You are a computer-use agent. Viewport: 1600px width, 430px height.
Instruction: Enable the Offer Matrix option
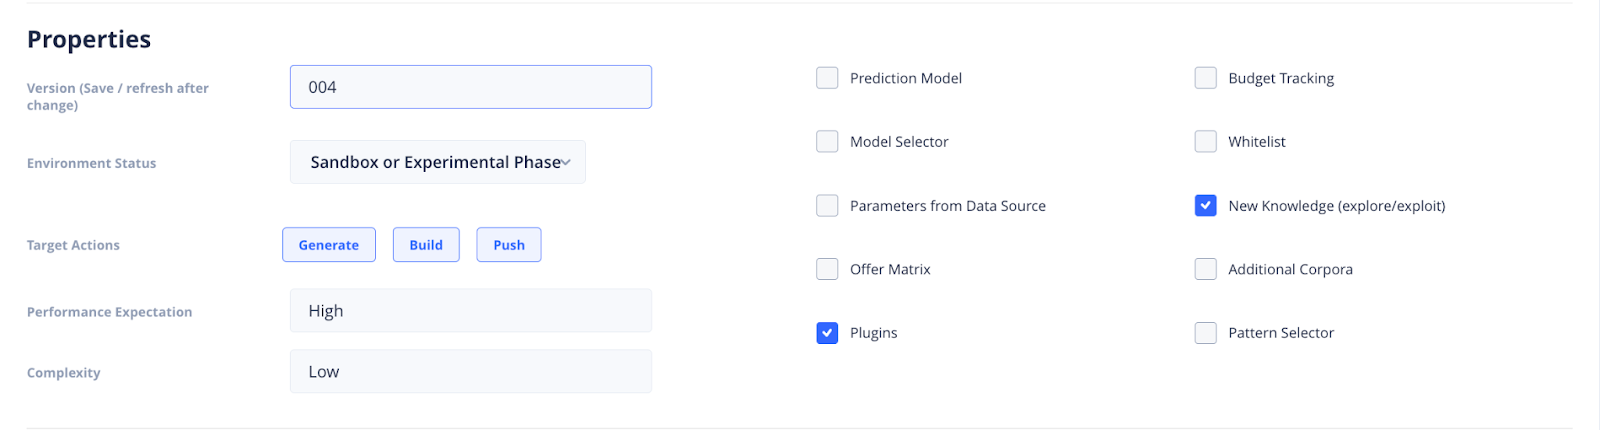[x=827, y=269]
